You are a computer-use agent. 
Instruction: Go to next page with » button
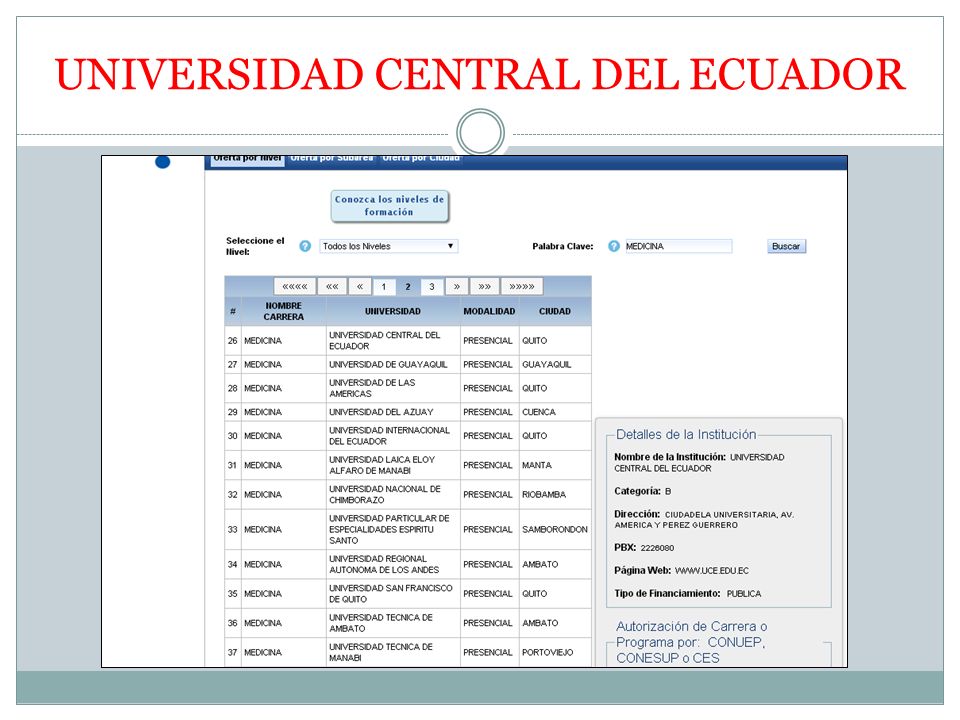coord(457,286)
